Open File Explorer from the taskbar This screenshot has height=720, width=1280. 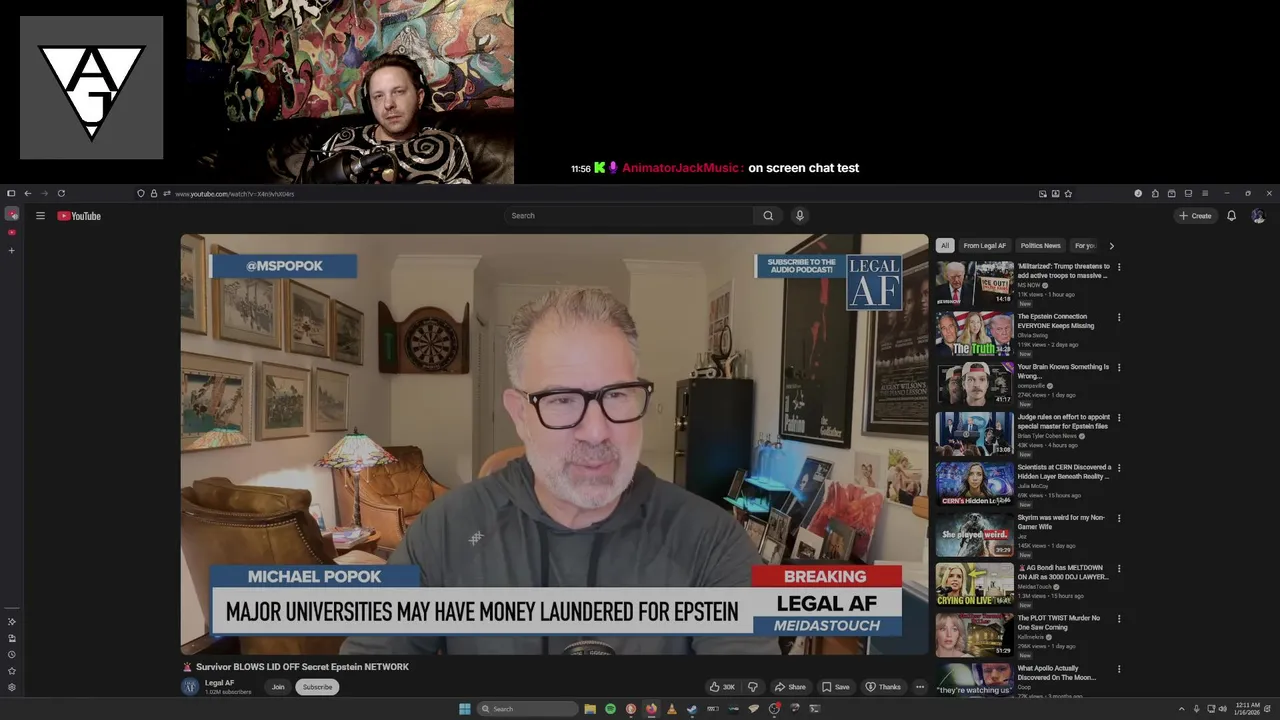(x=590, y=709)
